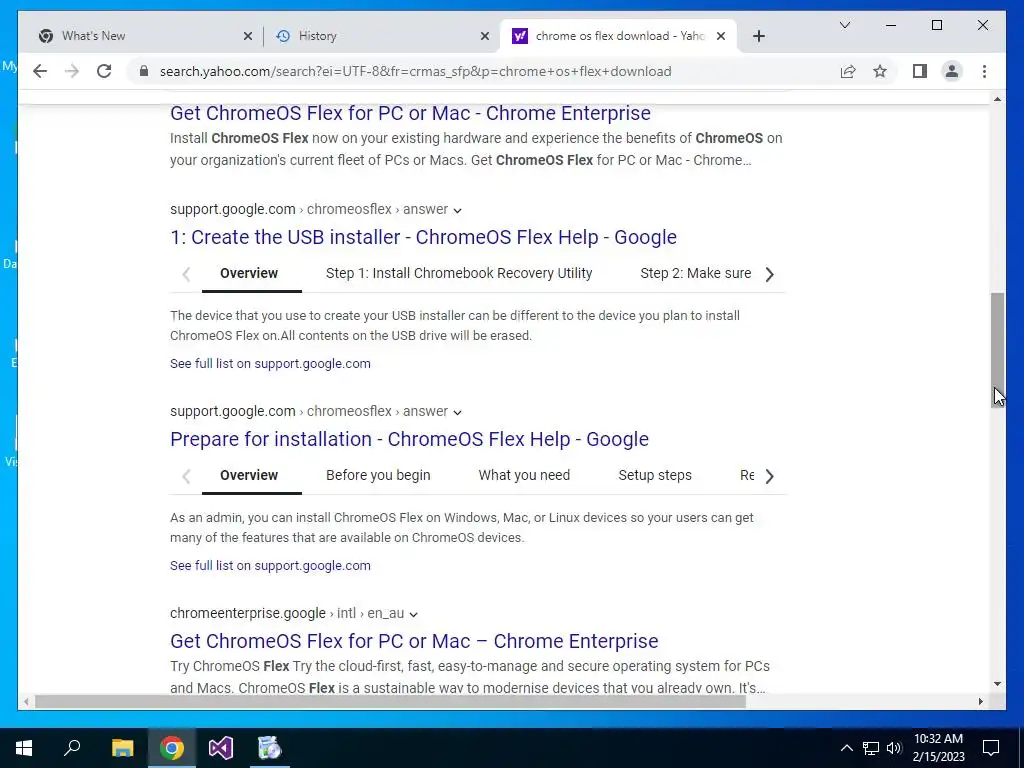Viewport: 1024px width, 768px height.
Task: Advance Prepare for installation tabs with right chevron
Action: (x=769, y=476)
